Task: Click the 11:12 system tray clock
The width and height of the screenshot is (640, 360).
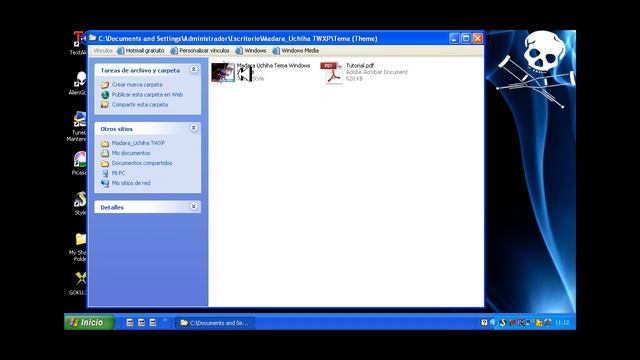Action: (x=562, y=322)
